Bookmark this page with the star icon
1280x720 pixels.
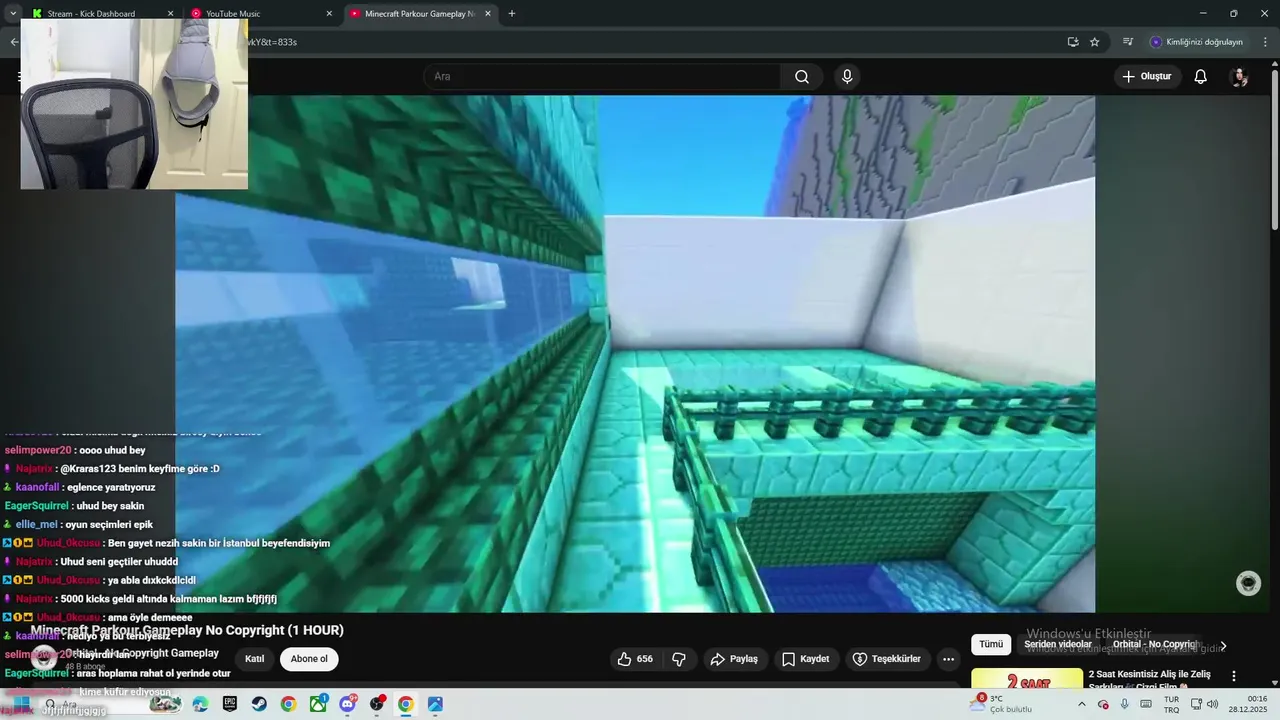pyautogui.click(x=1095, y=42)
